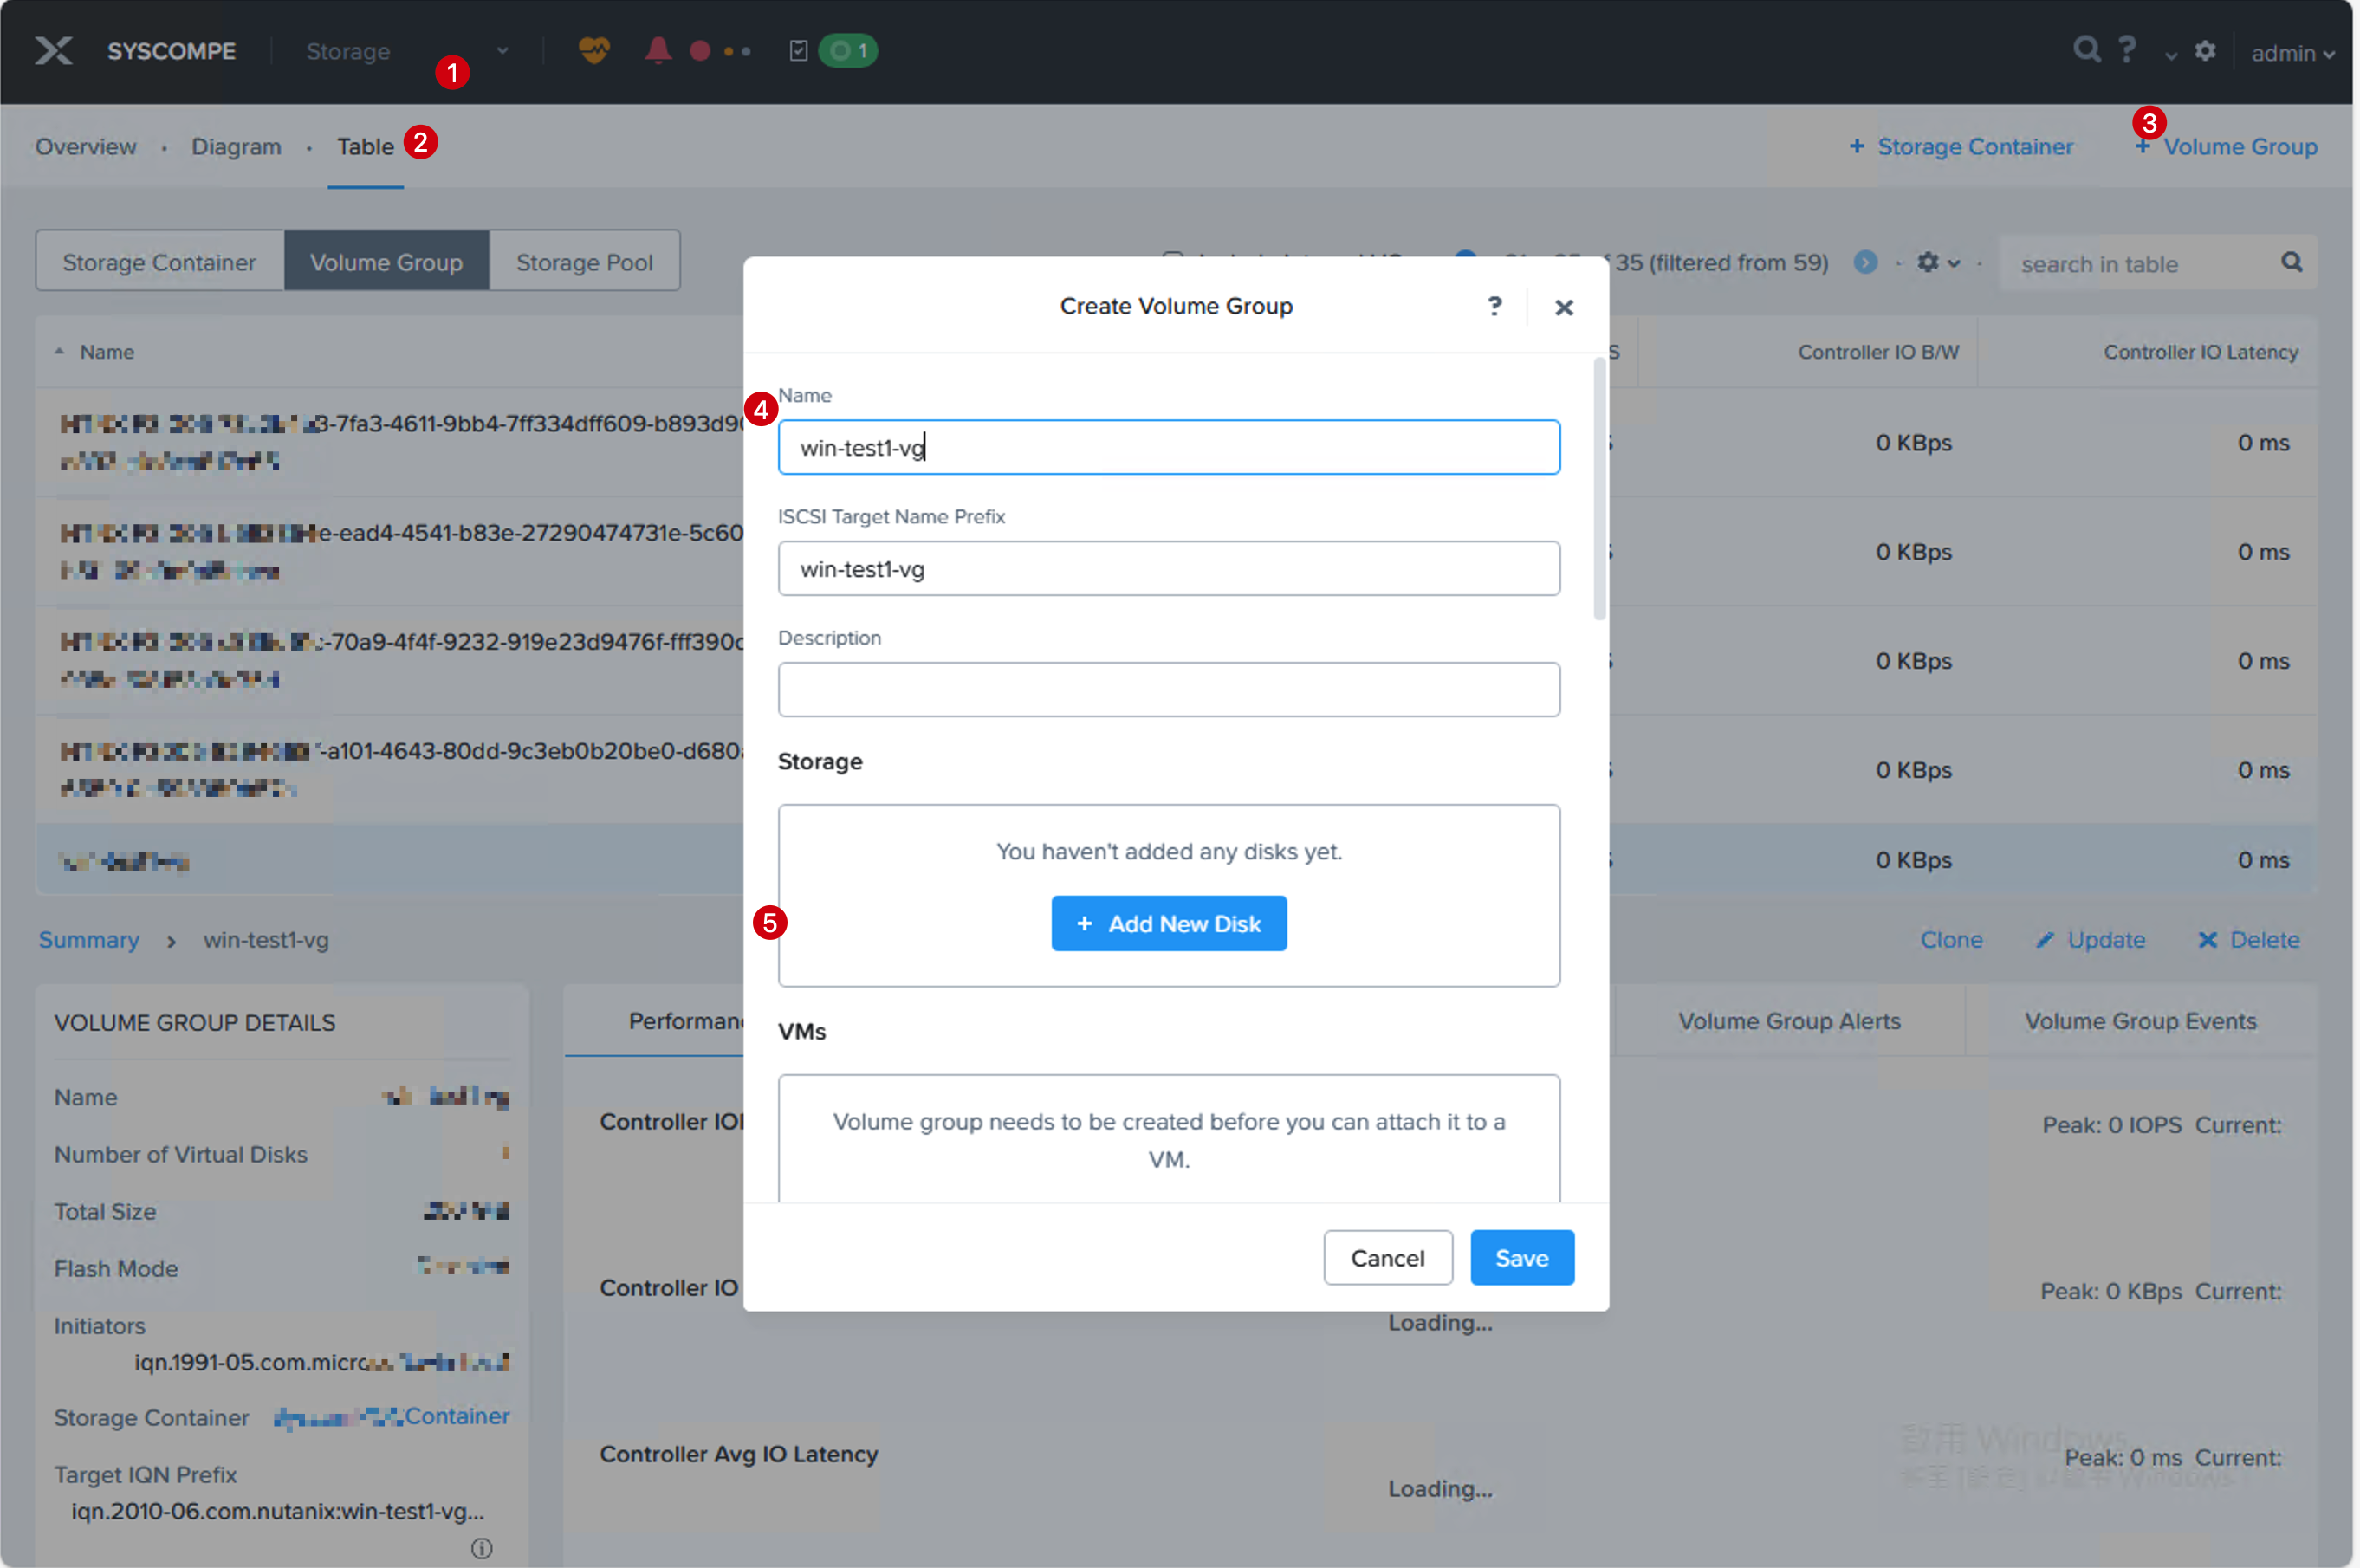Click the Add New Disk button
The height and width of the screenshot is (1568, 2360).
tap(1168, 923)
